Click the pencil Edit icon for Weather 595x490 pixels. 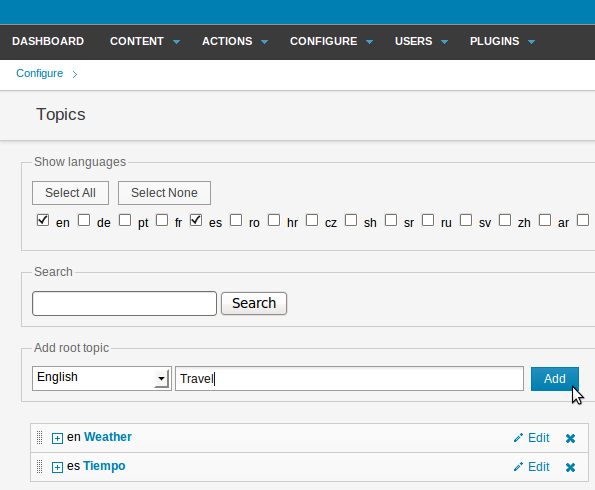(518, 438)
